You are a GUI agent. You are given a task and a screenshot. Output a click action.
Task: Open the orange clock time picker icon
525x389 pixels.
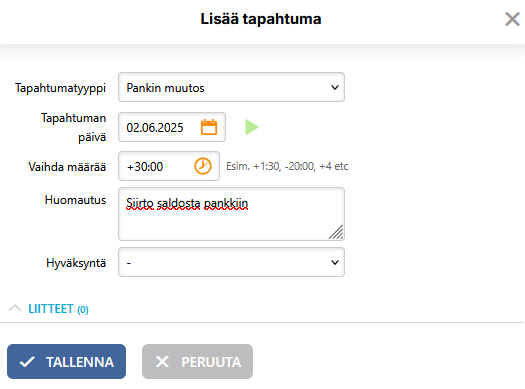(x=203, y=166)
